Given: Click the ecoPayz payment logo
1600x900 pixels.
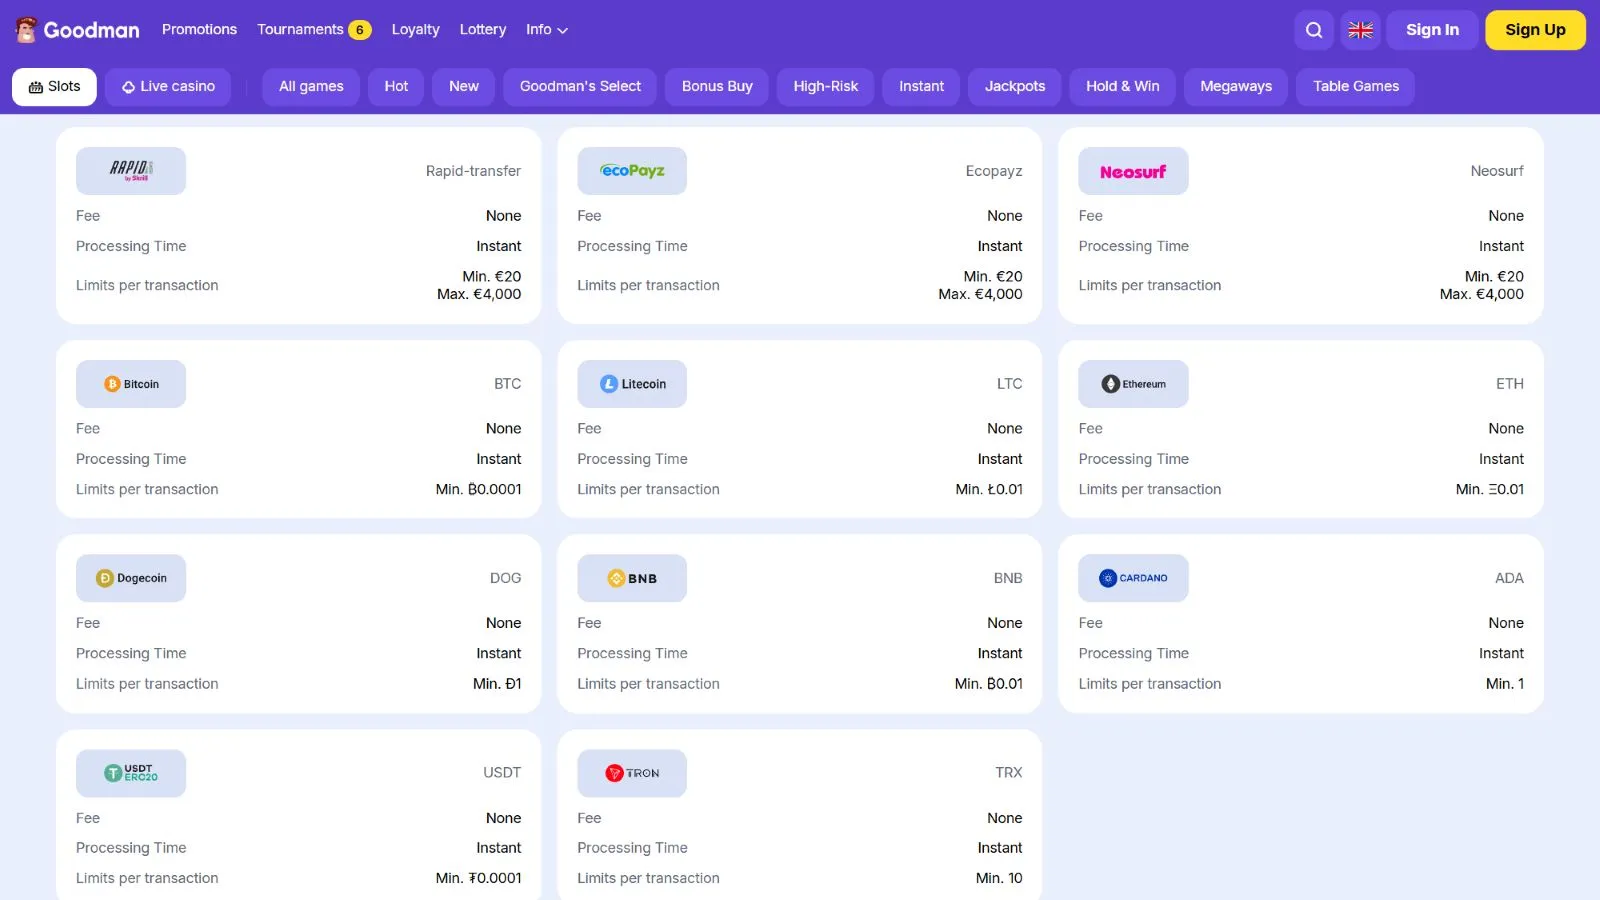Looking at the screenshot, I should pos(632,171).
